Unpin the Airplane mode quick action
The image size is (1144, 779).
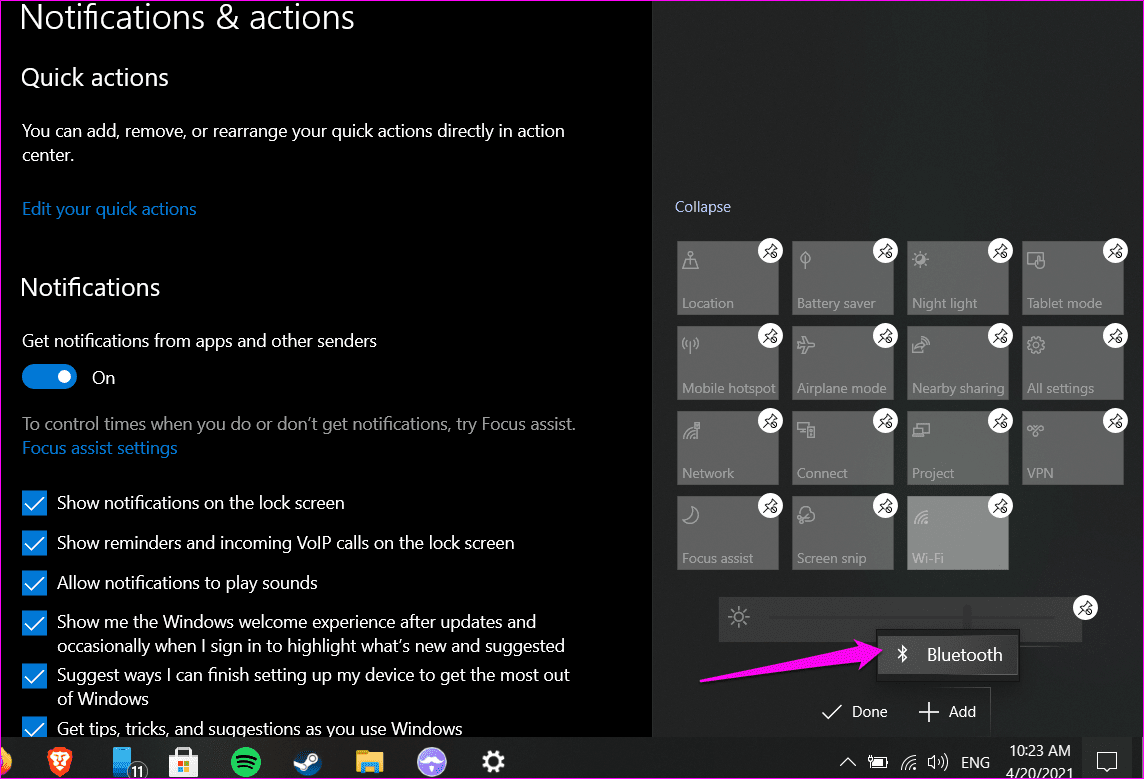(885, 336)
